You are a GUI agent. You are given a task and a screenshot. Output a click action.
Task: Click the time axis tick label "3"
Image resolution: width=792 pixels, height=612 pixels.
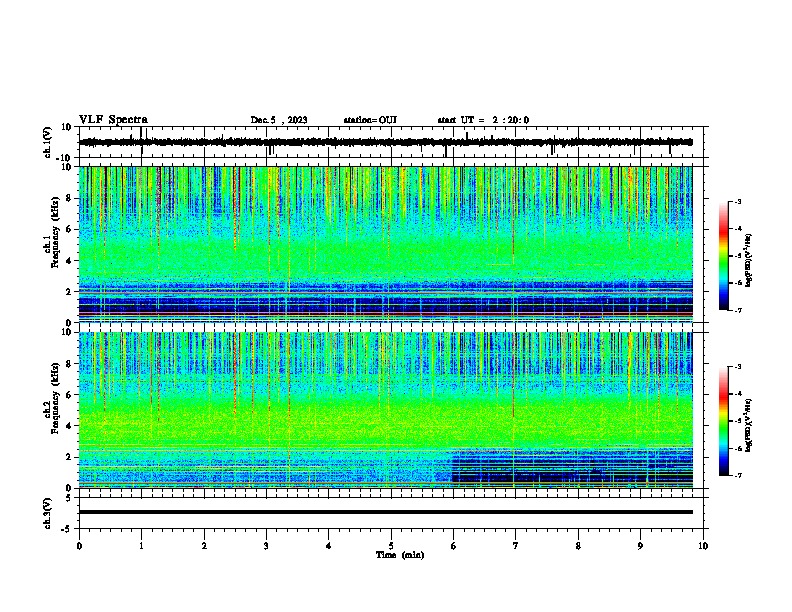point(266,546)
